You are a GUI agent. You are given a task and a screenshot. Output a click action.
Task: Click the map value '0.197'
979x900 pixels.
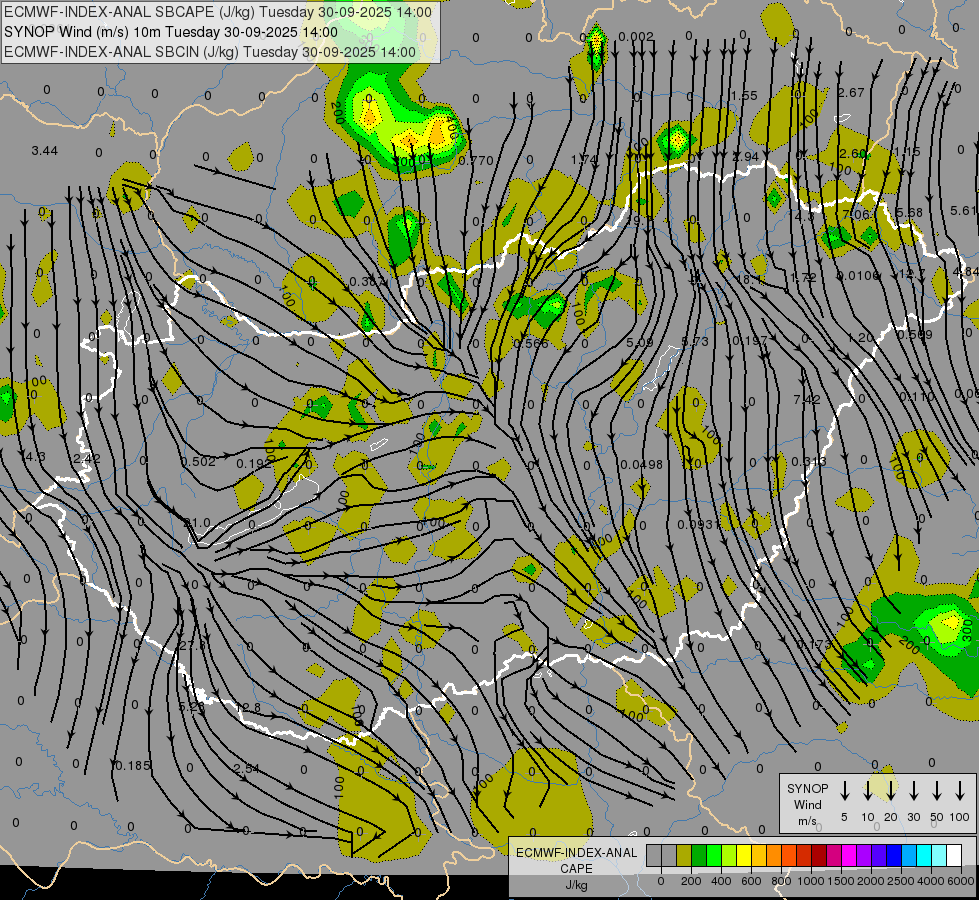pyautogui.click(x=749, y=340)
